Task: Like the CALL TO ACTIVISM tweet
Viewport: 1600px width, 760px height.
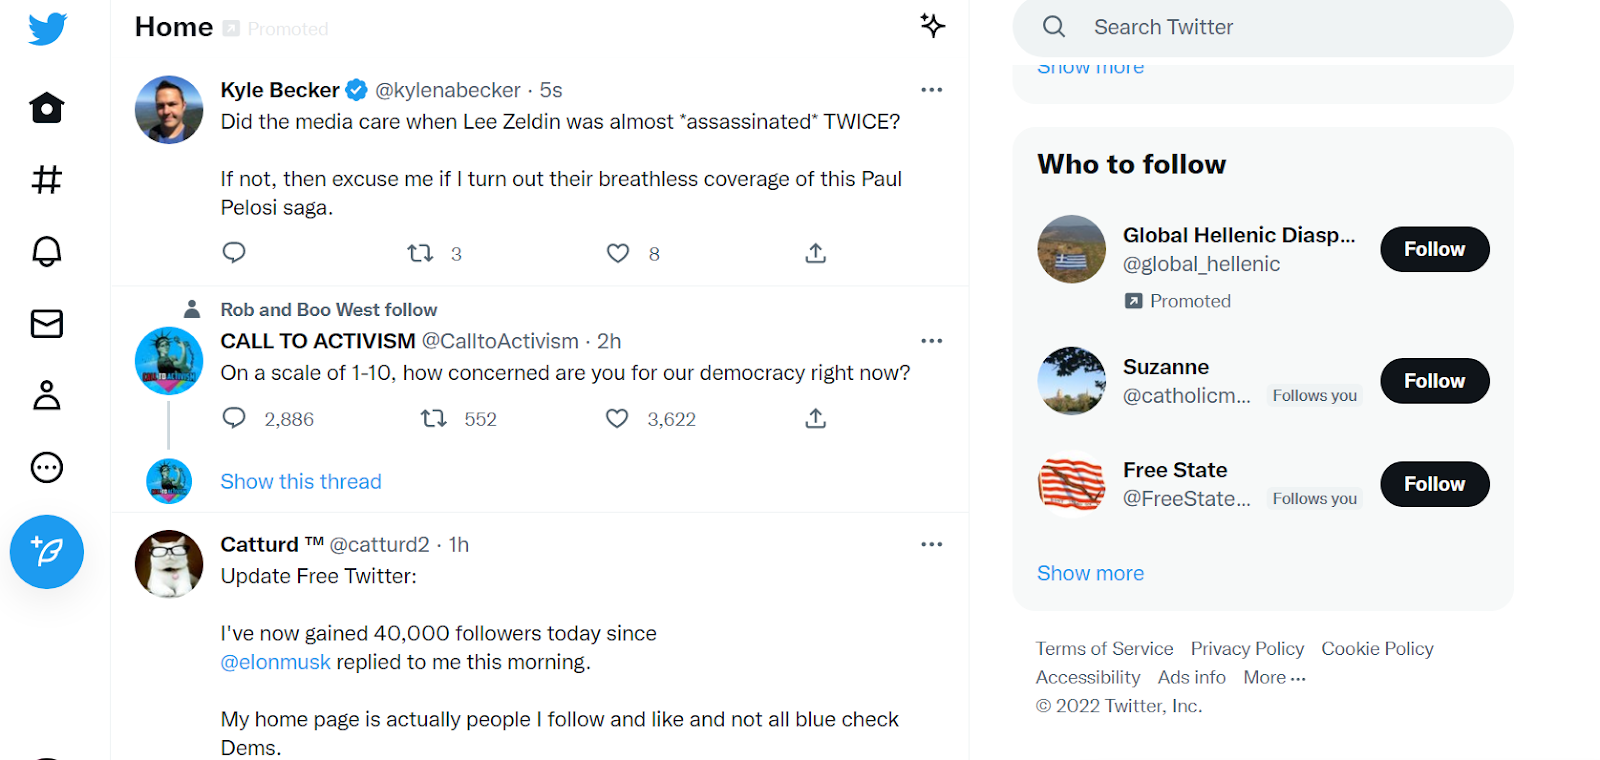Action: coord(617,419)
